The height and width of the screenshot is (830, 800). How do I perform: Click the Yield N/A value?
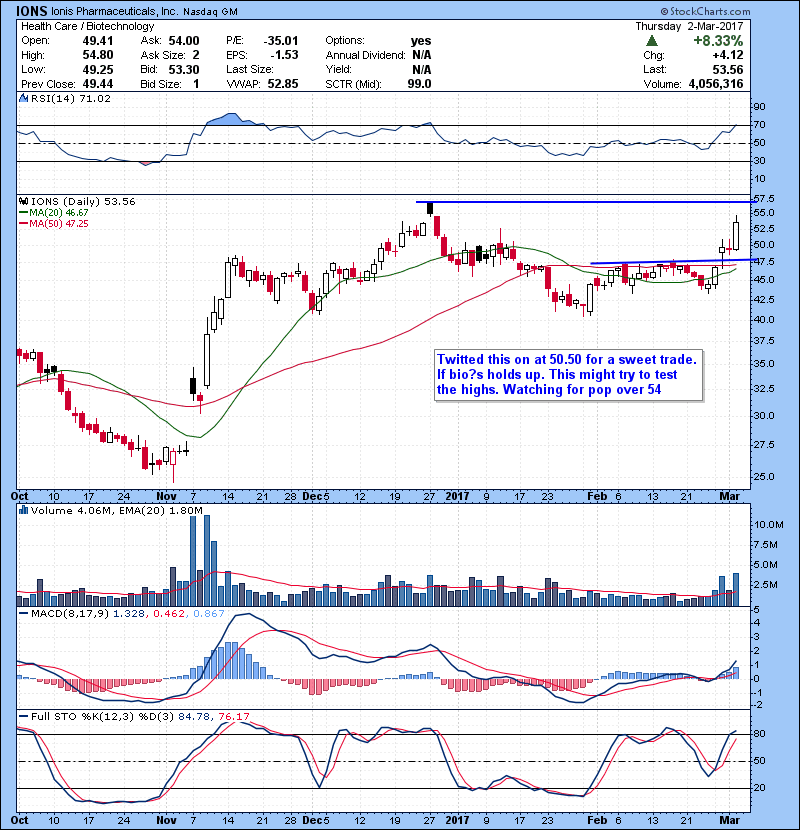coord(421,69)
